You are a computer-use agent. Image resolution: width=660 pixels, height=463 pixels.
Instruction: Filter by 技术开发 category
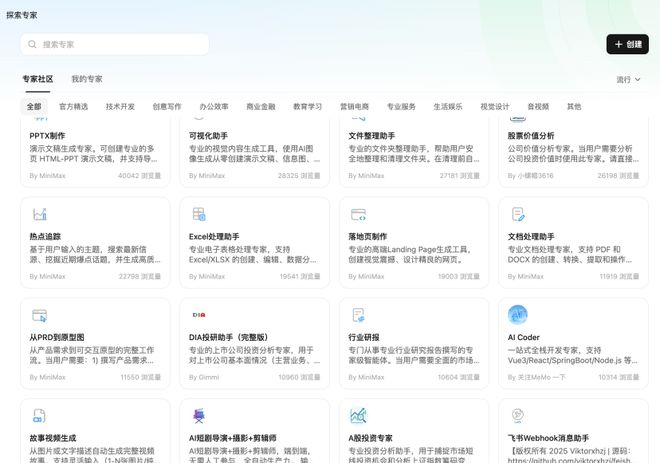pos(120,106)
